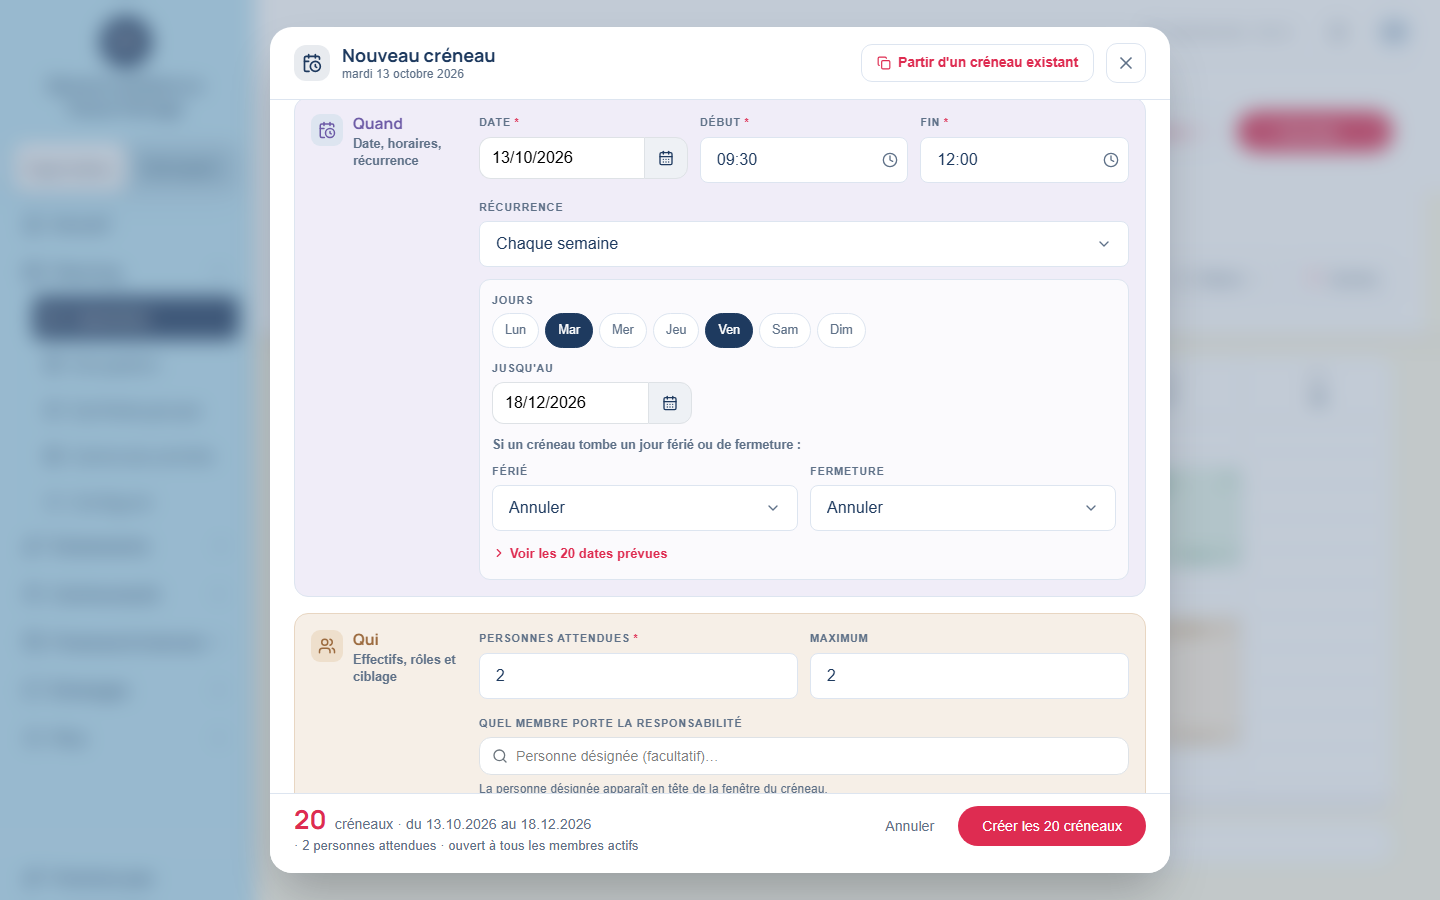
Task: Open the calendar picker for the Date field
Action: (666, 158)
